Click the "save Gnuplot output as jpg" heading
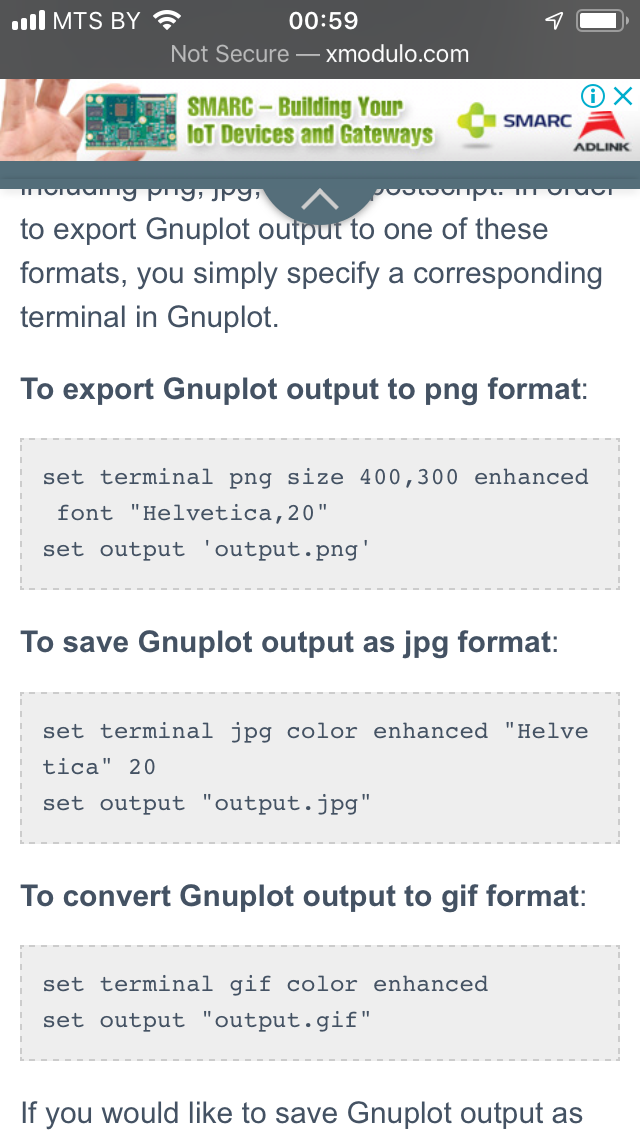Viewport: 640px width, 1136px height. [289, 641]
